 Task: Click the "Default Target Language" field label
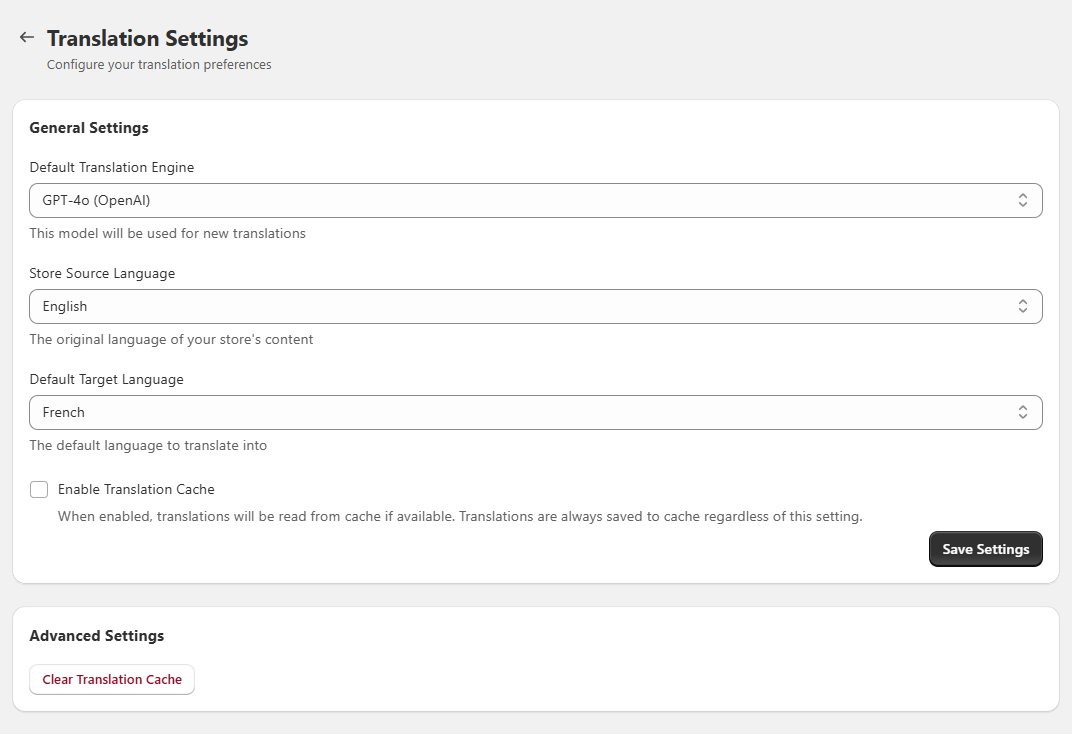coord(106,379)
